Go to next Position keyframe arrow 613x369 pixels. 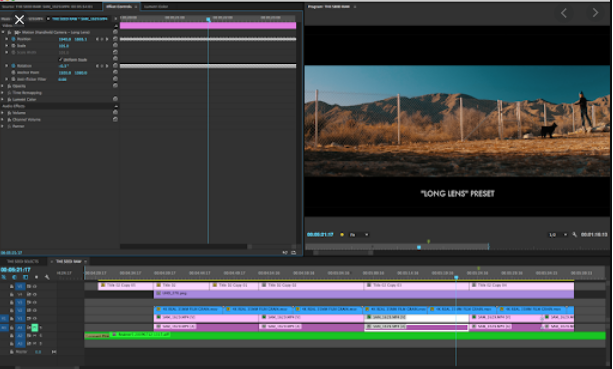(107, 39)
